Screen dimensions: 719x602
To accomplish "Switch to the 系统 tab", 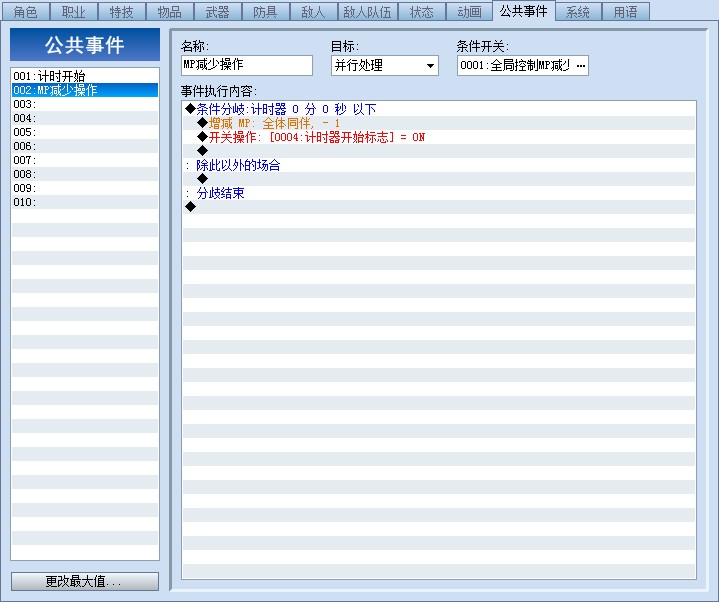I will (x=578, y=11).
